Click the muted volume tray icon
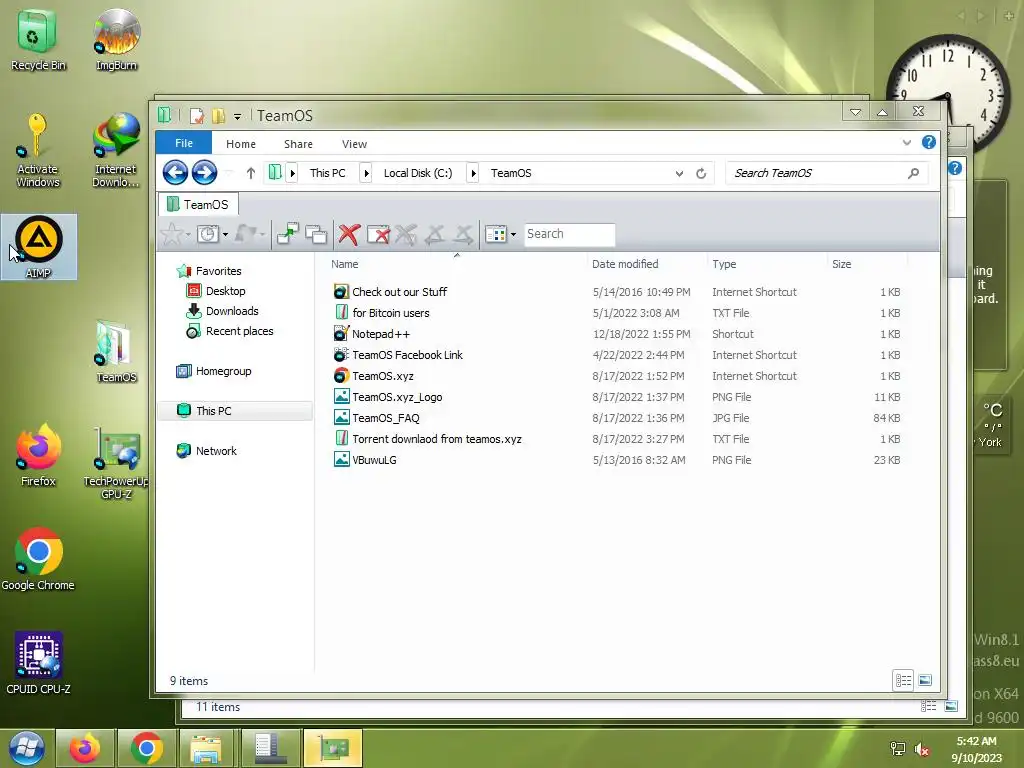This screenshot has width=1024, height=768. coord(921,749)
